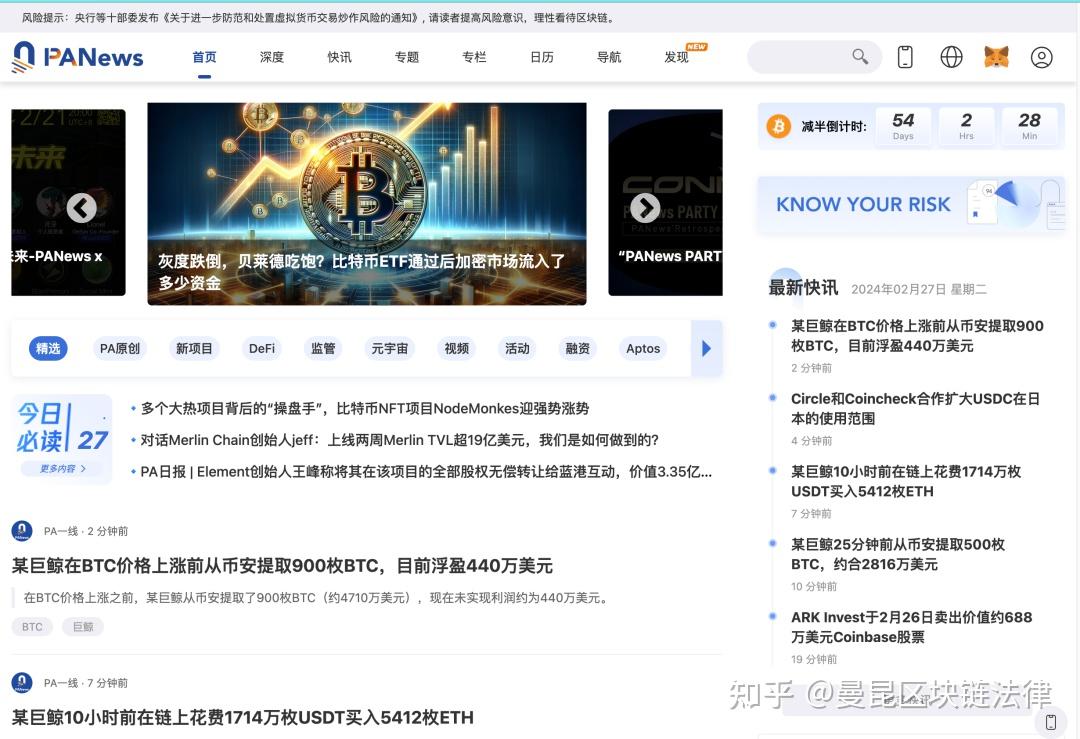Select the DeFi category pill
The height and width of the screenshot is (739, 1080).
click(262, 348)
